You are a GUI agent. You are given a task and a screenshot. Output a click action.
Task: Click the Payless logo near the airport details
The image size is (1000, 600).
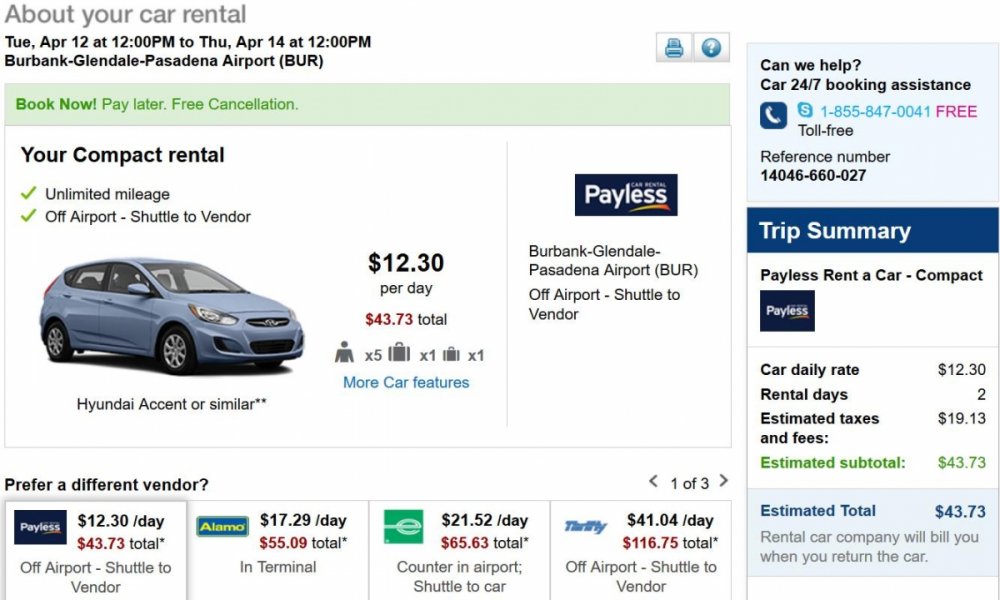pos(626,195)
